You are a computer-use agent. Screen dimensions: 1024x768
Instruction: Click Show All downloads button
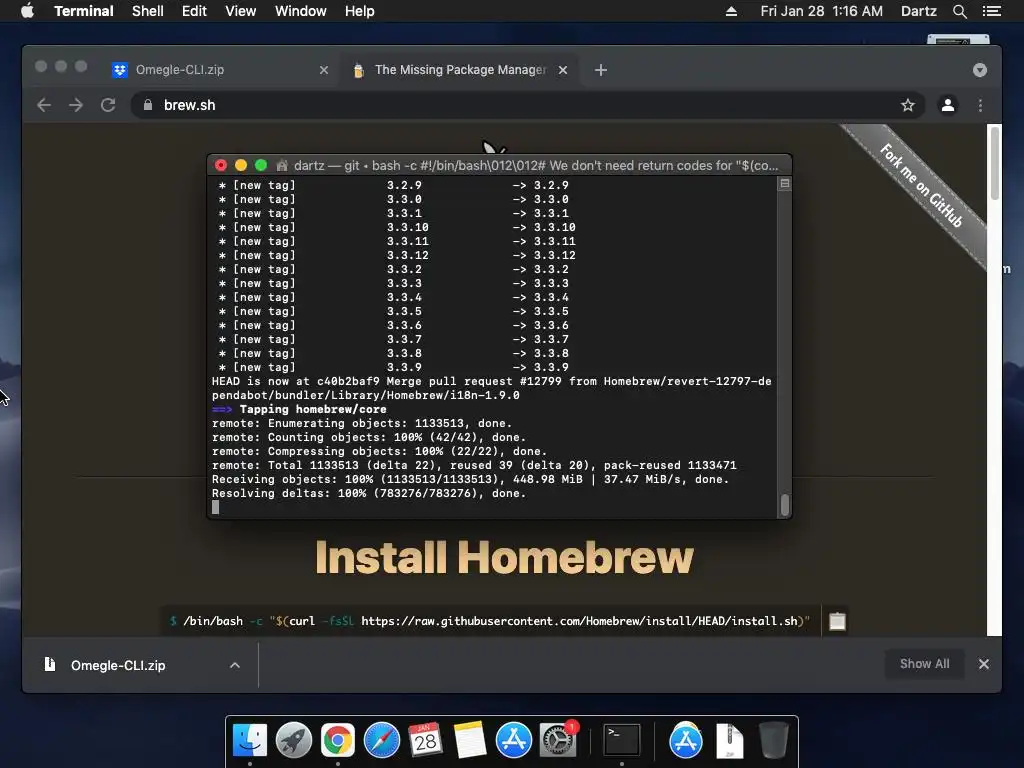[924, 664]
